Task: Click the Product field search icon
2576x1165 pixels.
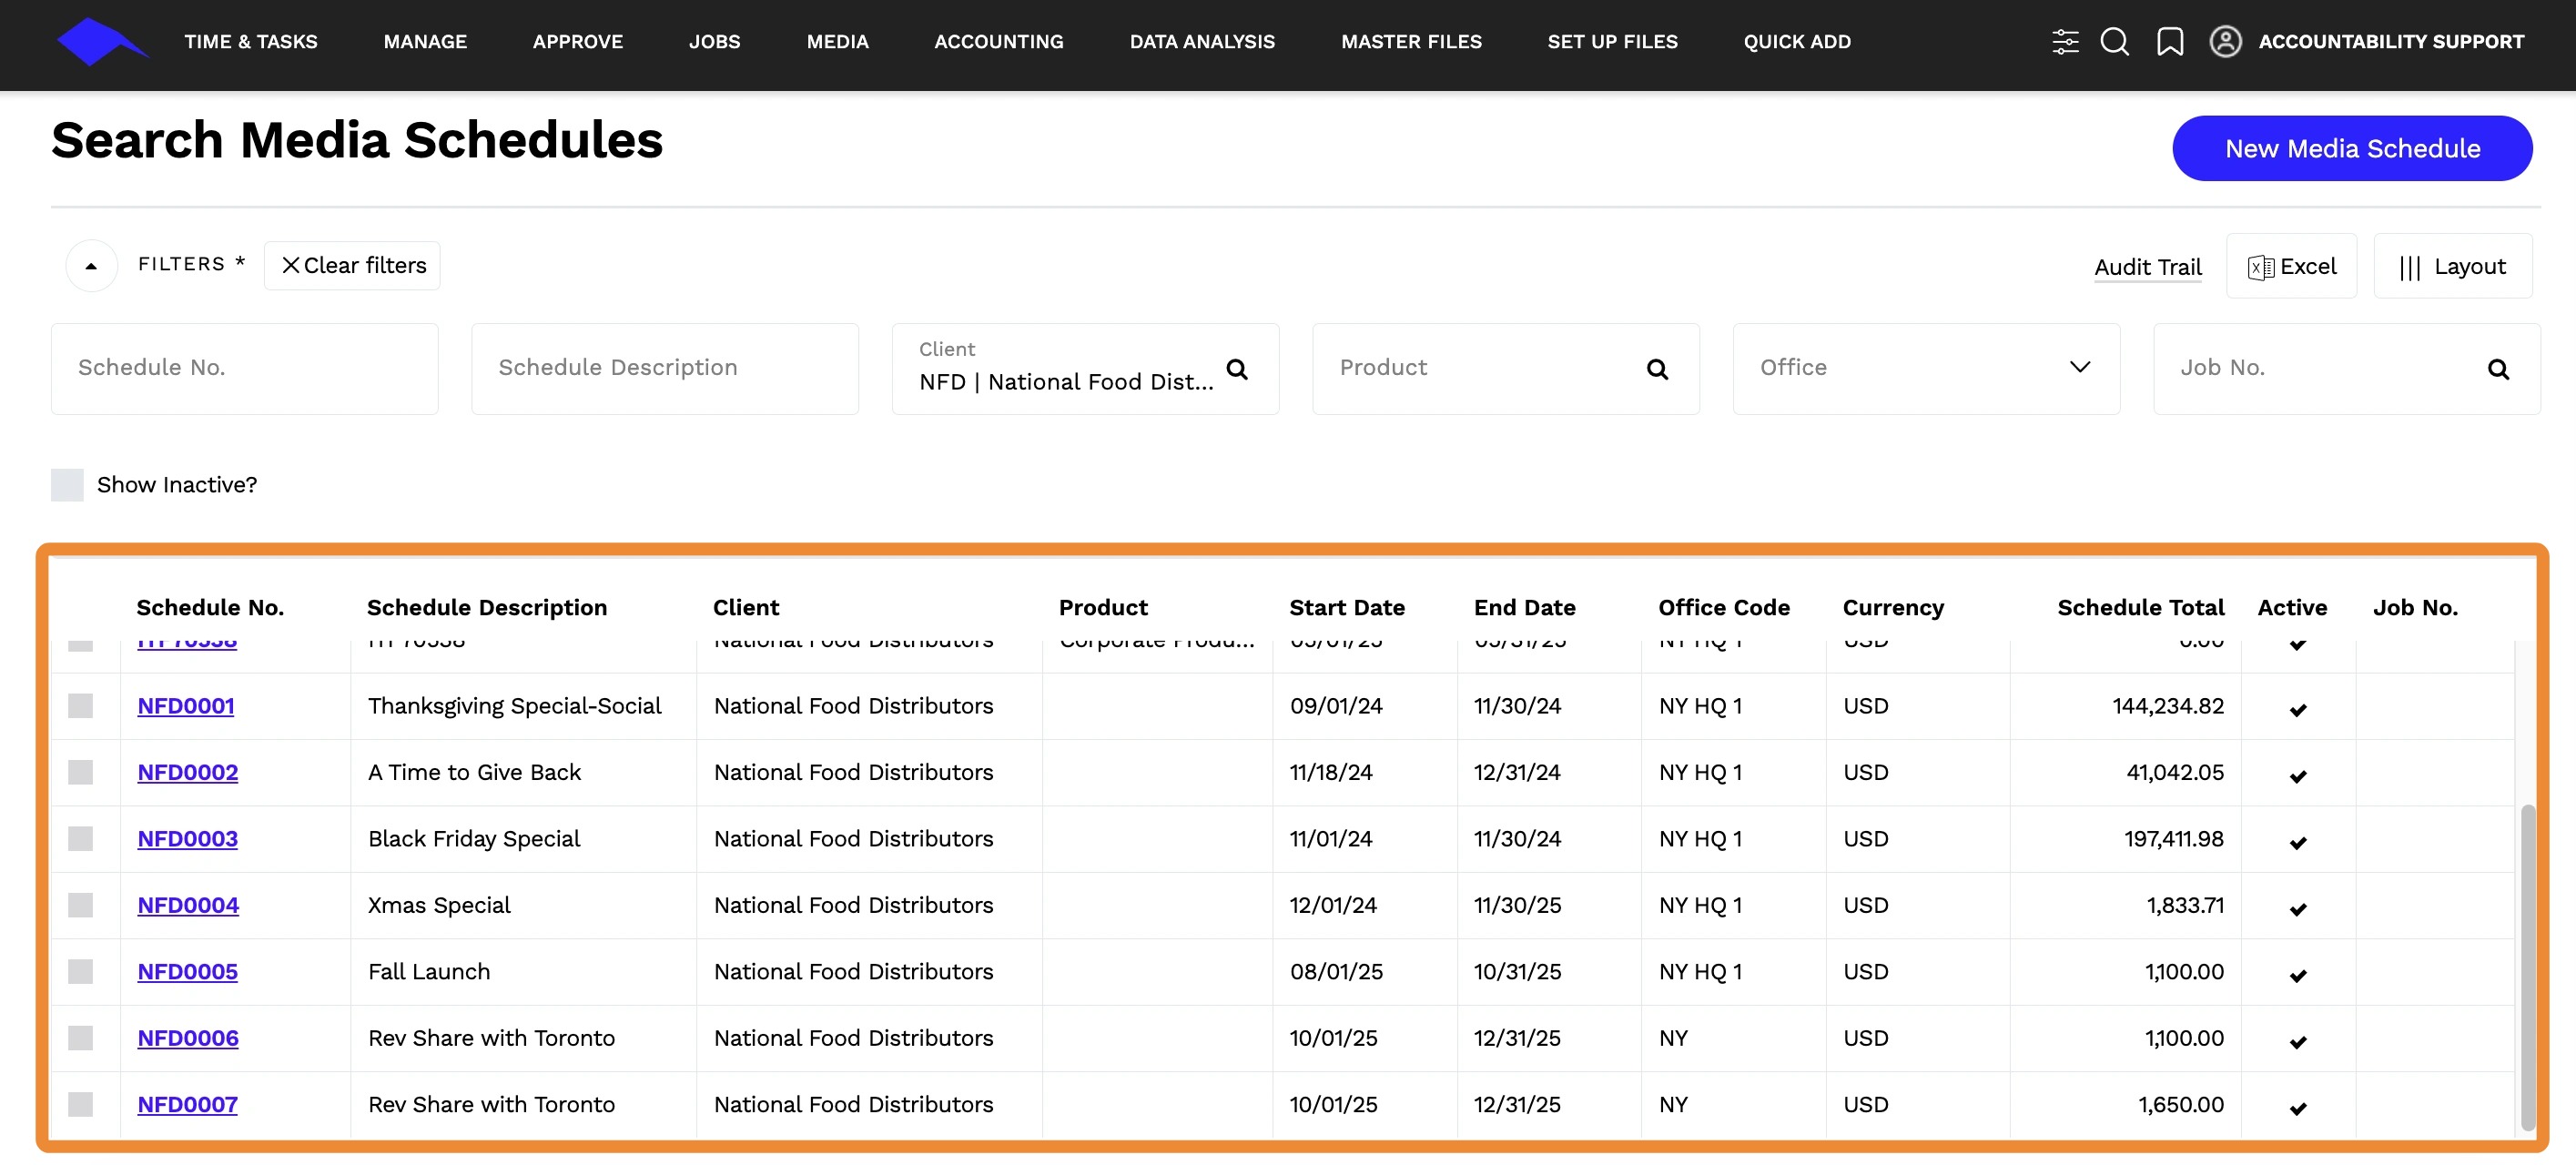Action: (x=1657, y=370)
